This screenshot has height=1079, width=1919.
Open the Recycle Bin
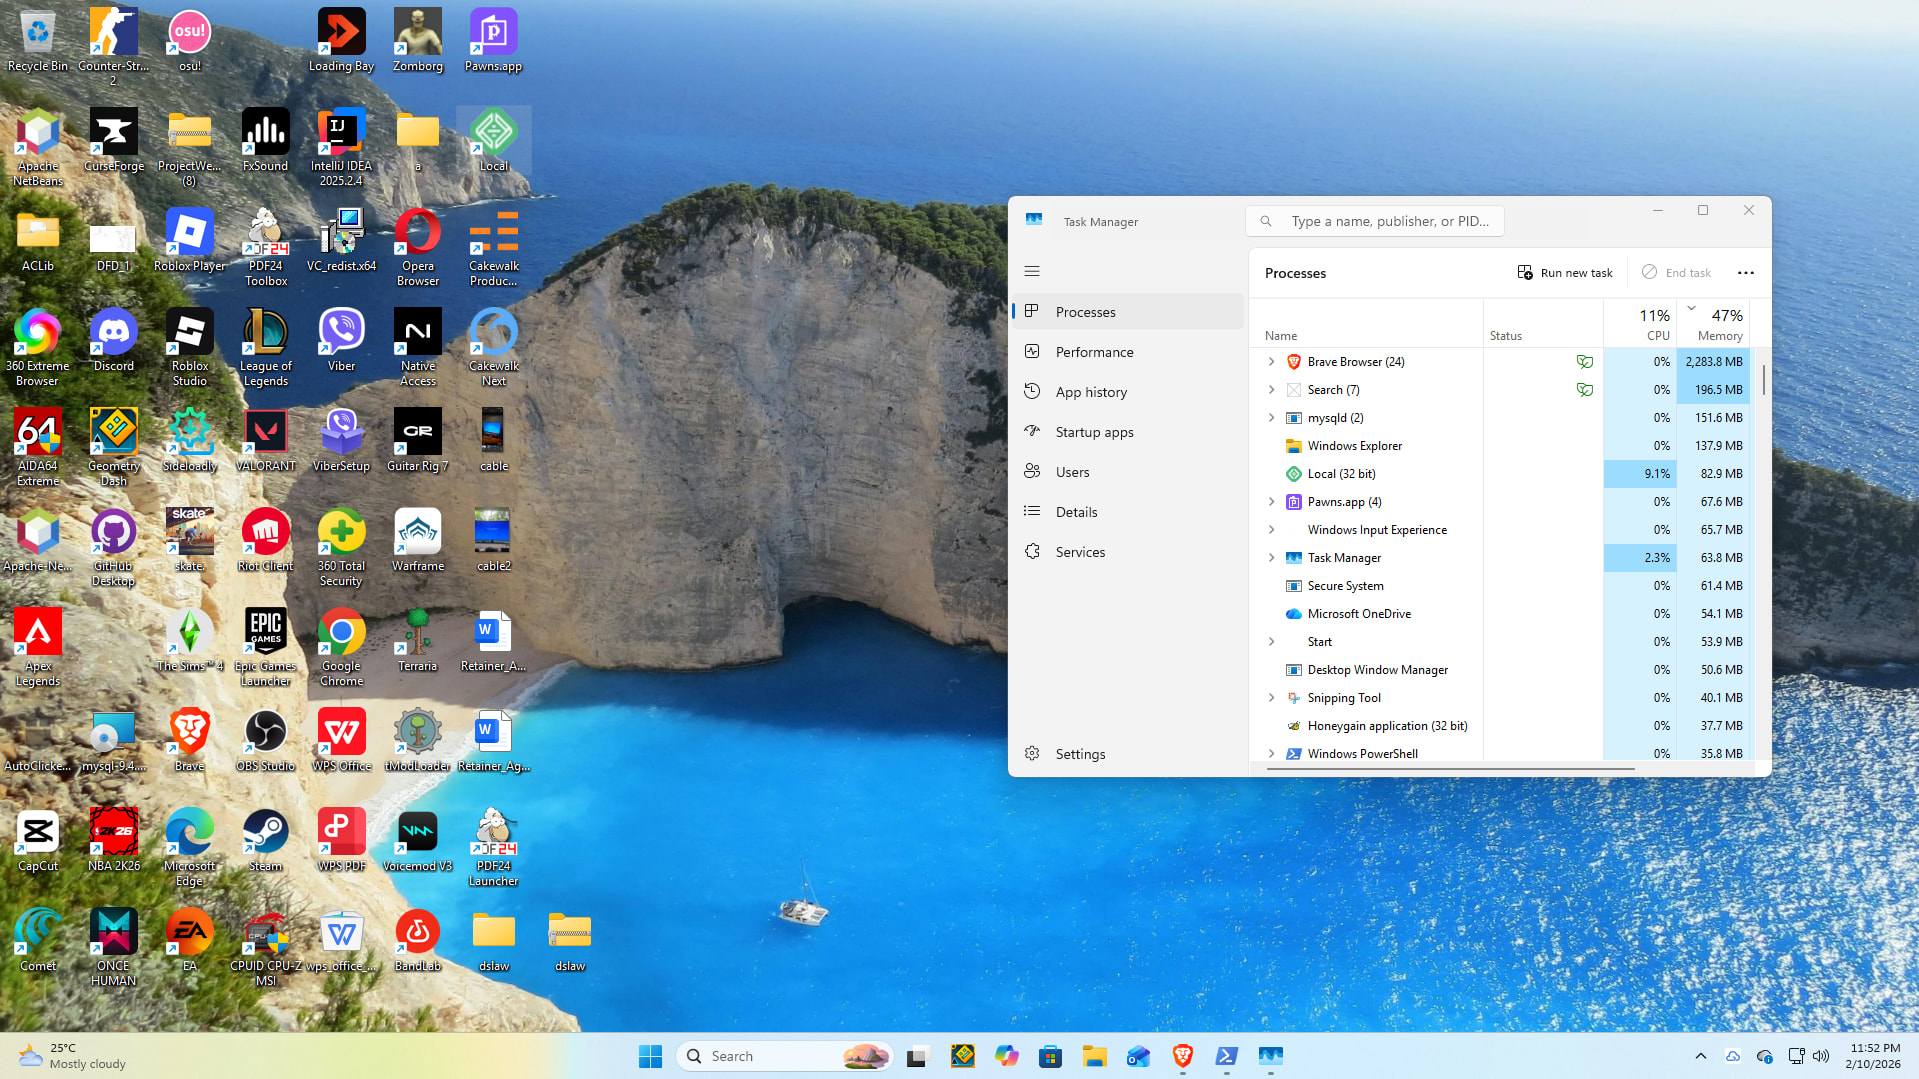pos(37,41)
